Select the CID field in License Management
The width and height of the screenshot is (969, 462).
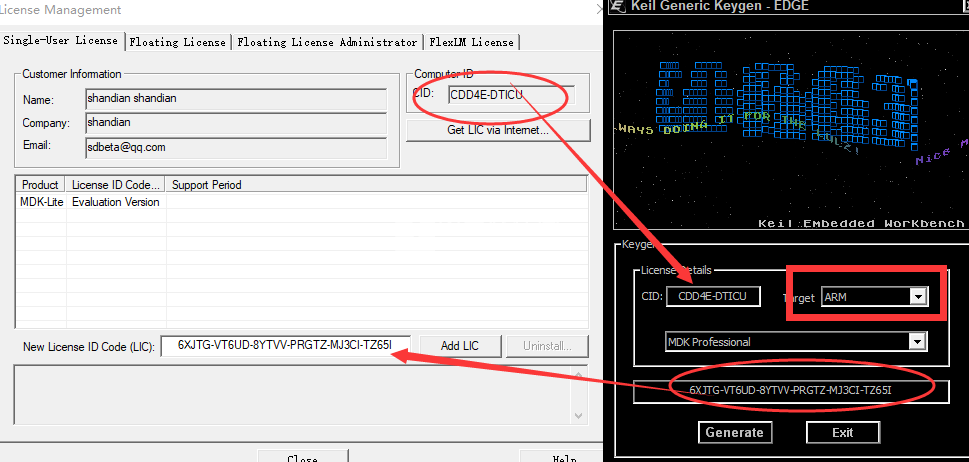pos(511,95)
